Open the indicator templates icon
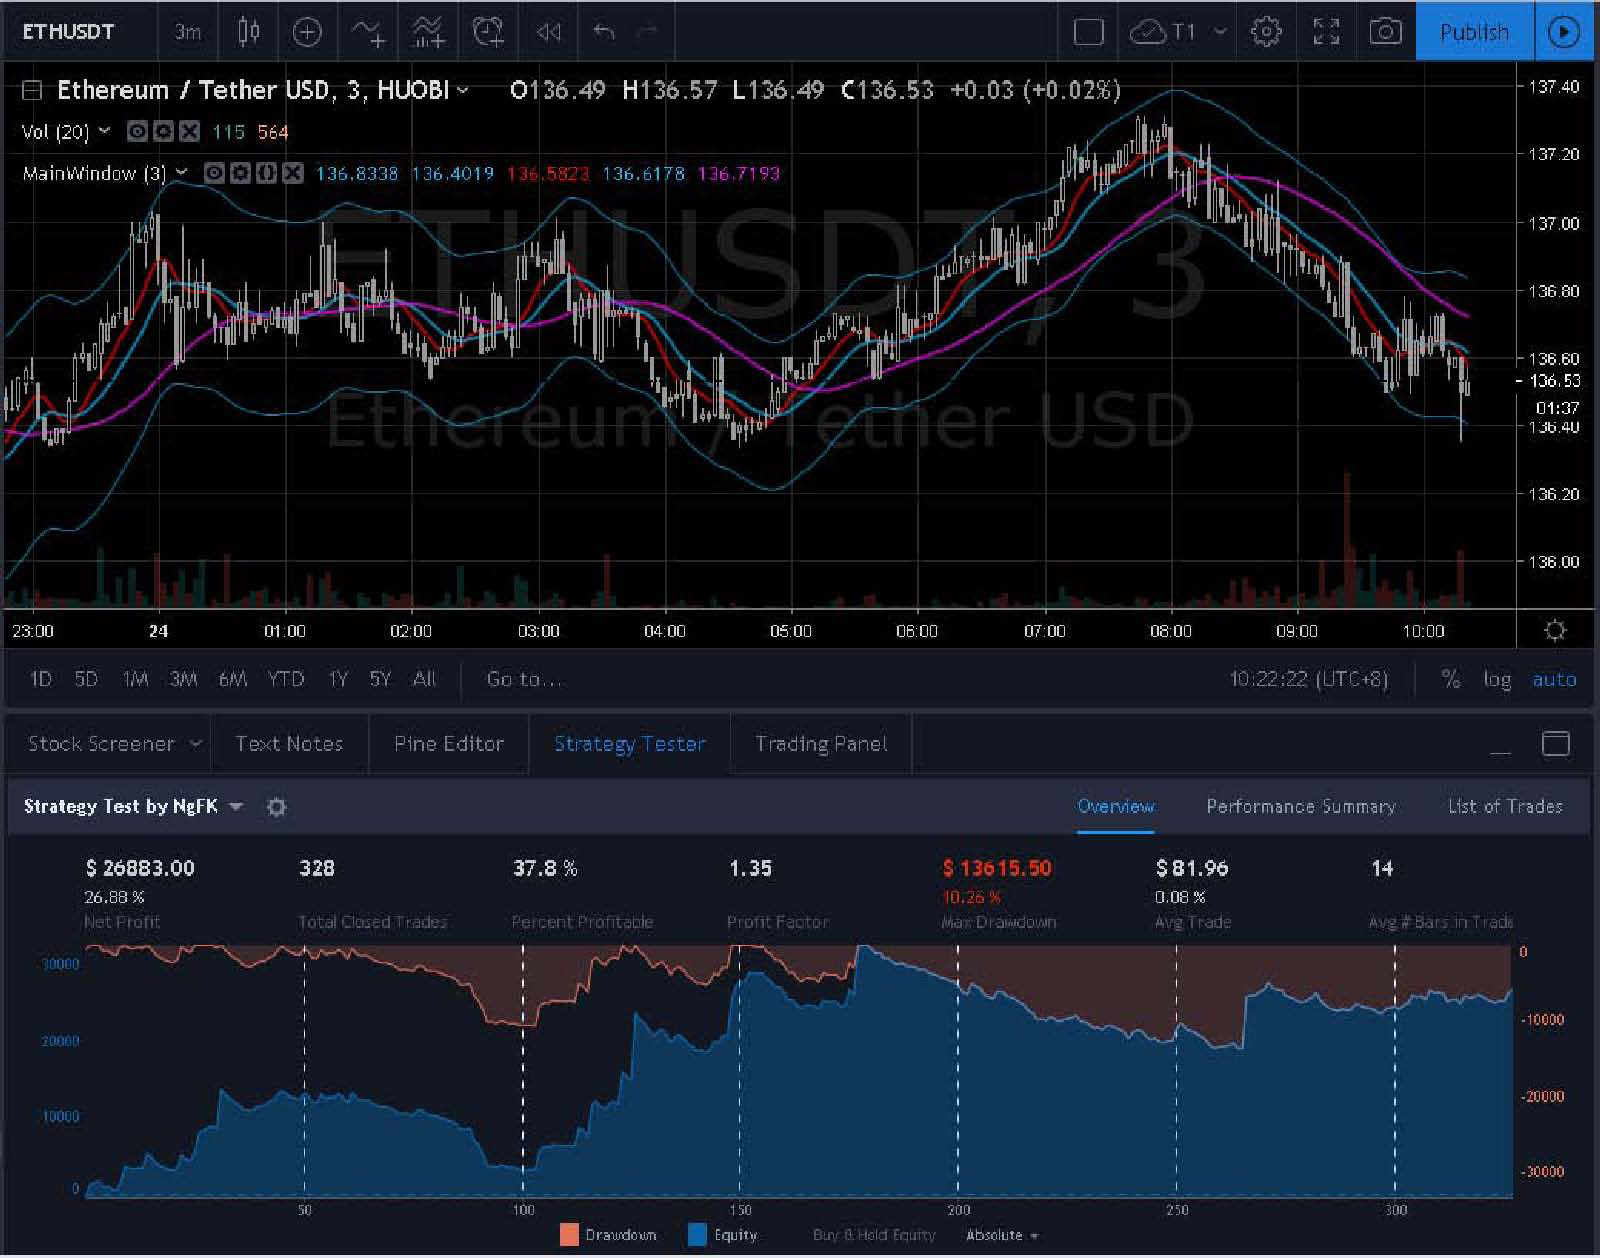This screenshot has width=1600, height=1258. (x=428, y=32)
